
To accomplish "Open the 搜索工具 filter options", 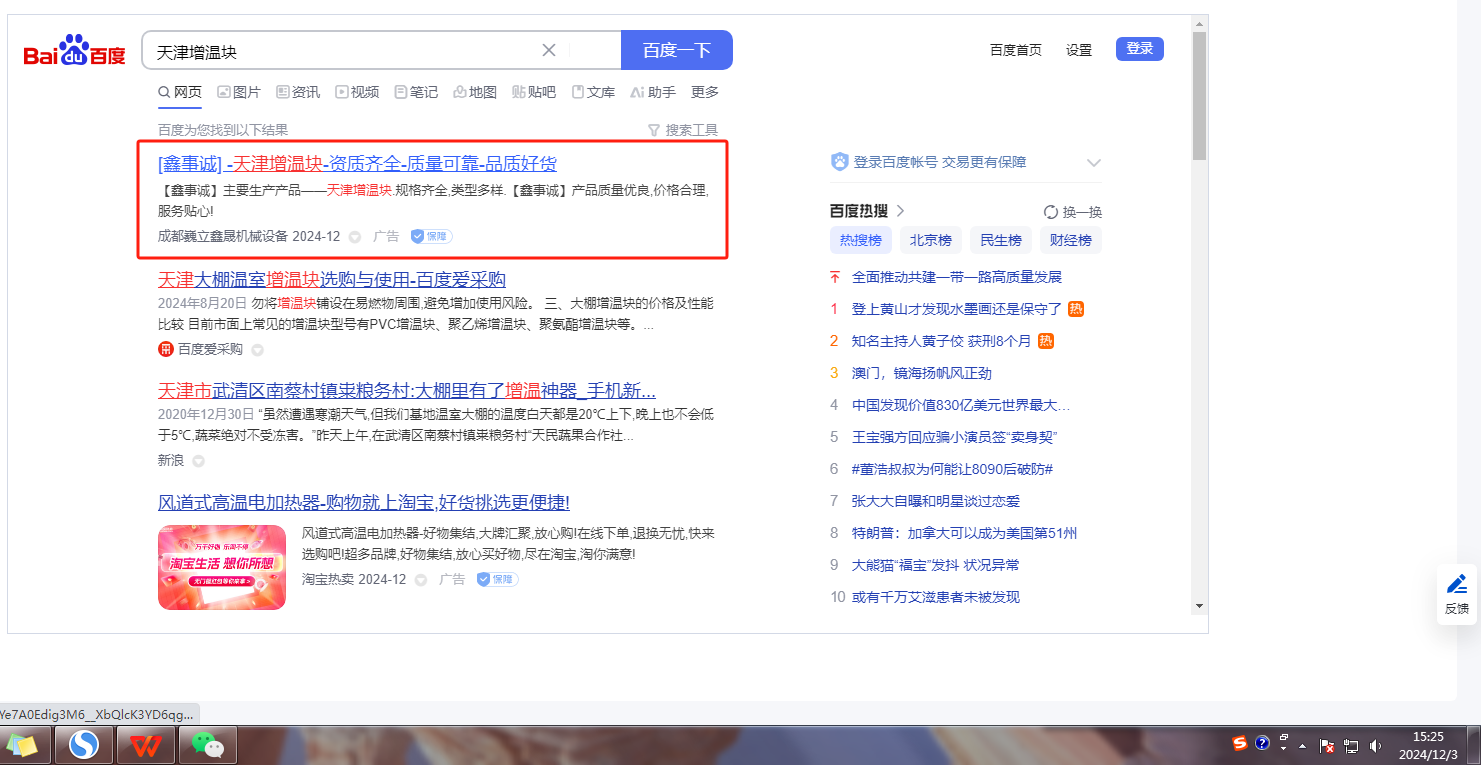I will (x=683, y=130).
